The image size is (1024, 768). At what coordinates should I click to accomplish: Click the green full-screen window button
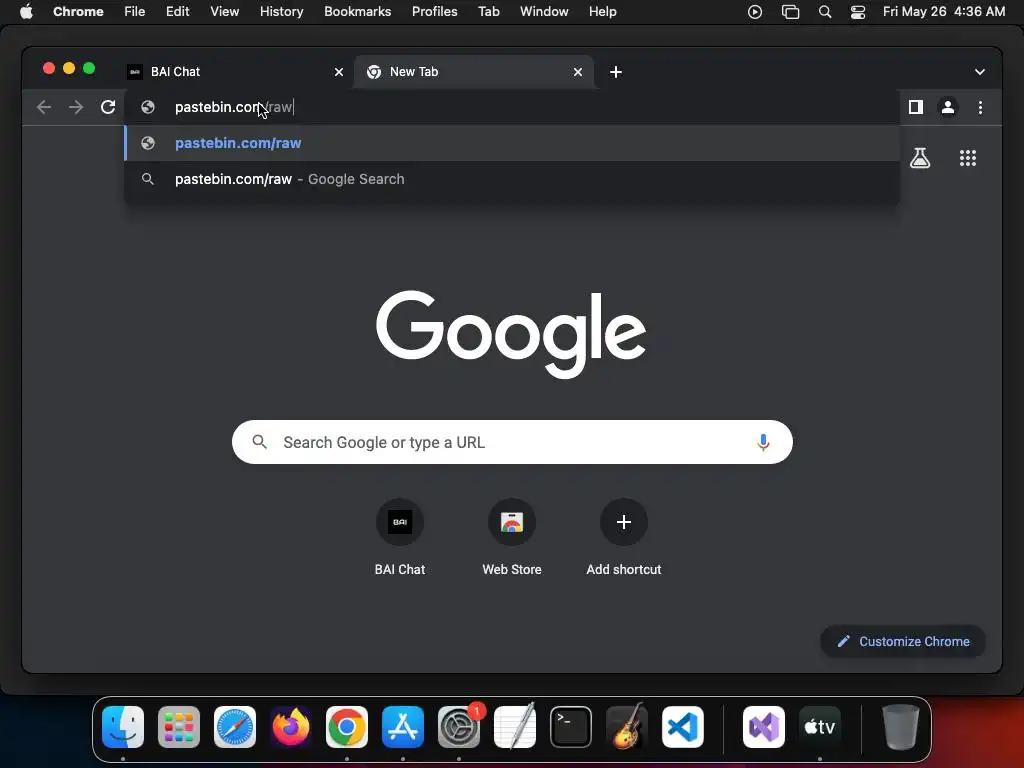tap(89, 69)
